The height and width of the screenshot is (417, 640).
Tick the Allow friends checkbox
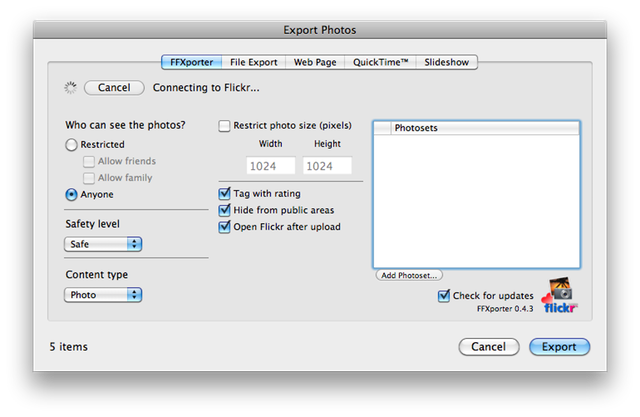point(89,162)
